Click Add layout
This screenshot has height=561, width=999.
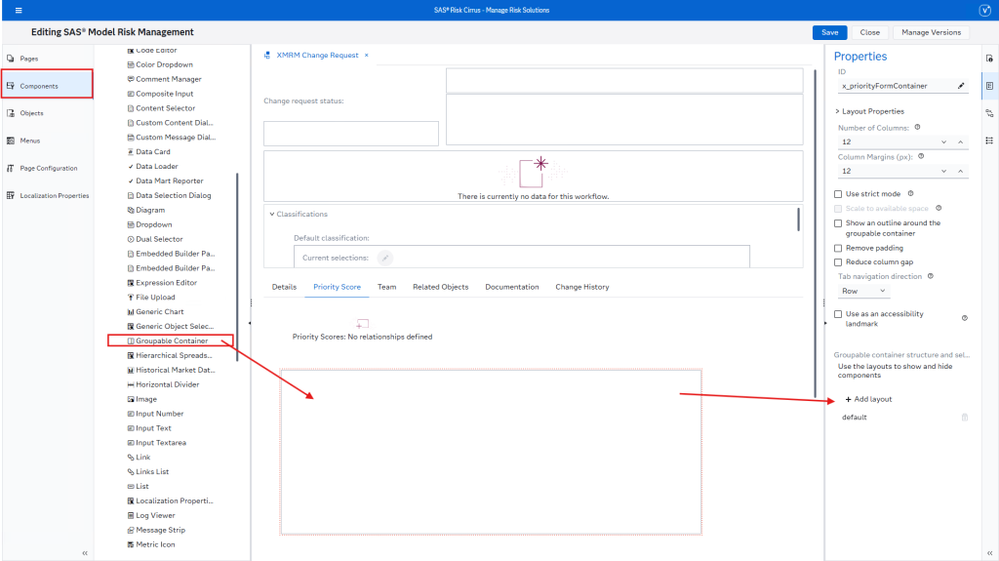coord(868,399)
